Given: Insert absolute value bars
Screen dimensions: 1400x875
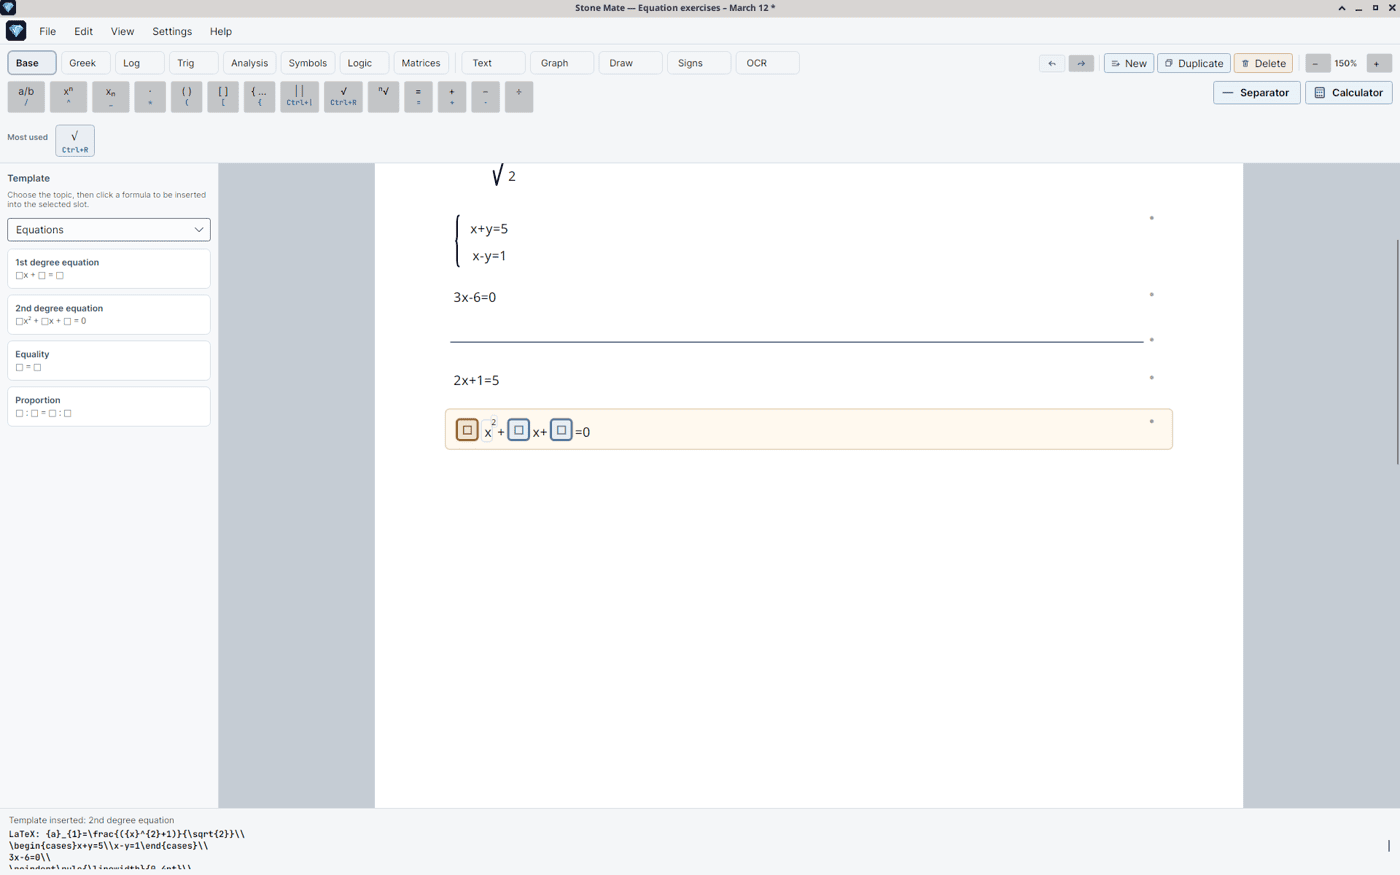Looking at the screenshot, I should coord(299,96).
